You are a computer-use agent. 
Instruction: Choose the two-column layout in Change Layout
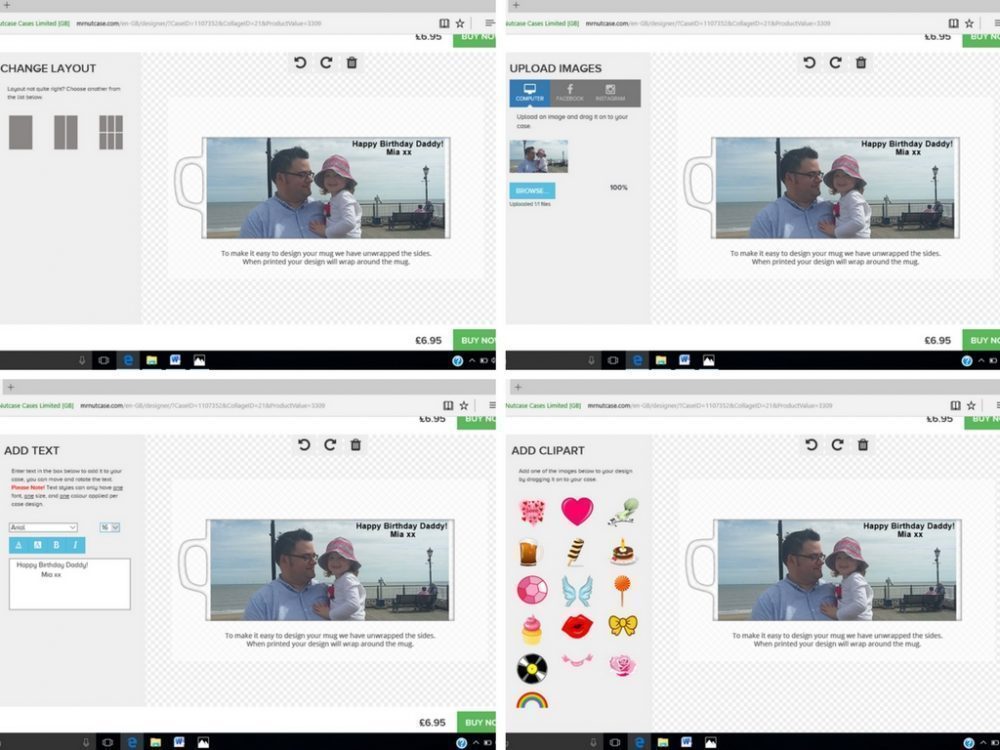[x=65, y=132]
